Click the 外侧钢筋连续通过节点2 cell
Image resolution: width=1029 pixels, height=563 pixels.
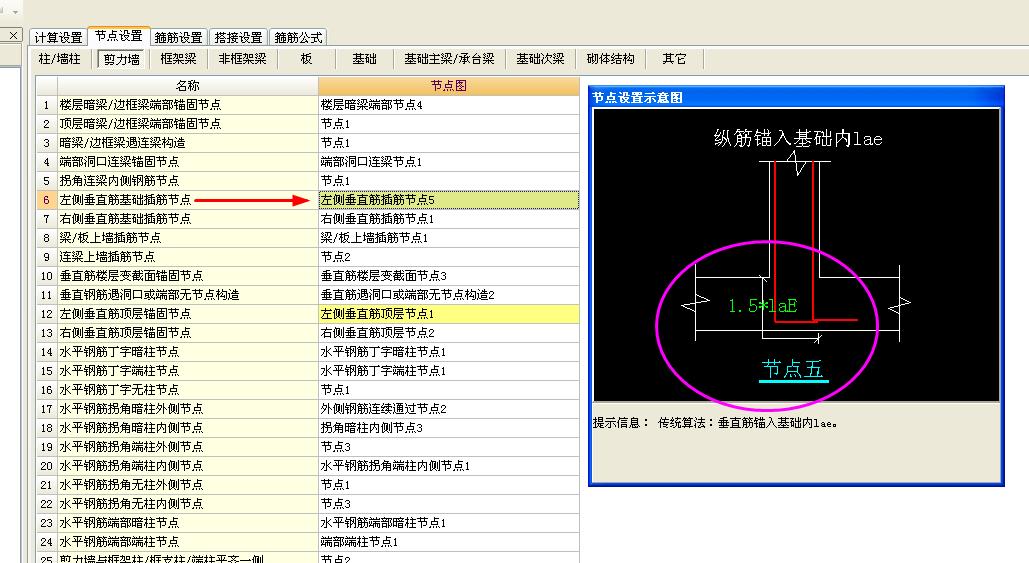(449, 409)
